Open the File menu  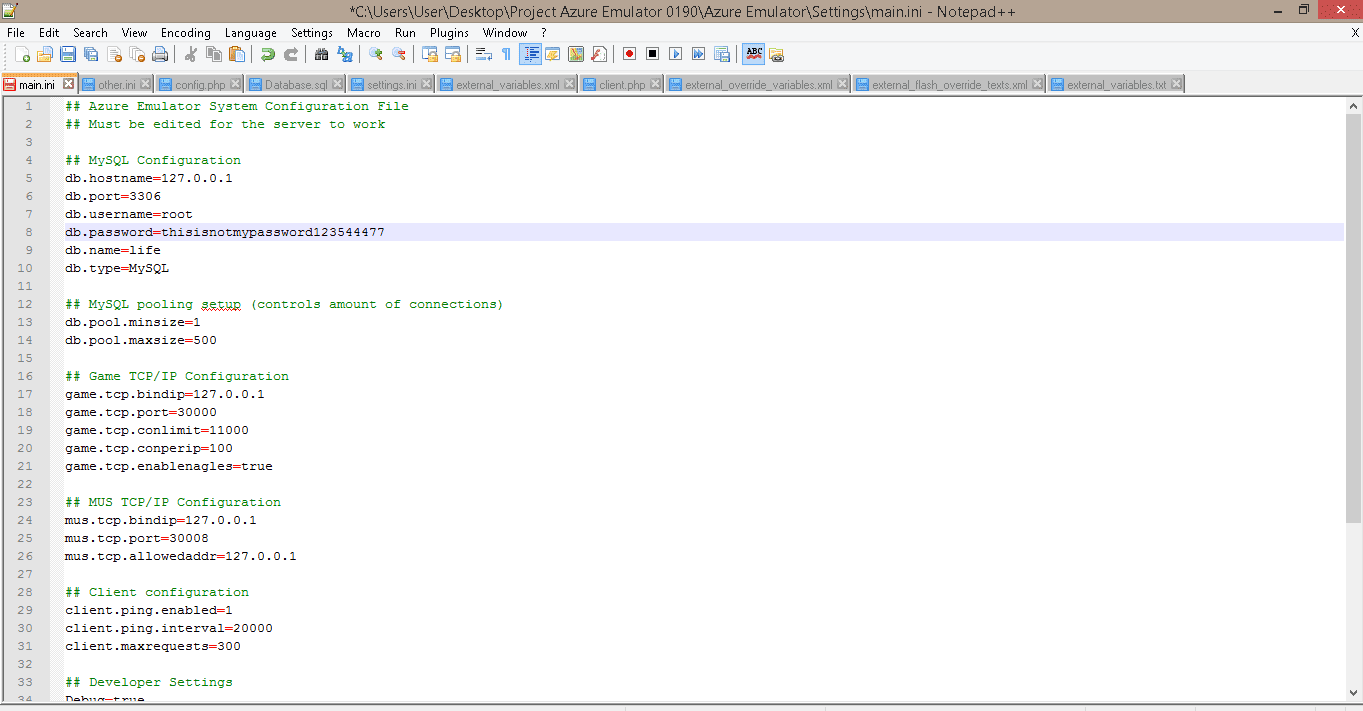[16, 33]
